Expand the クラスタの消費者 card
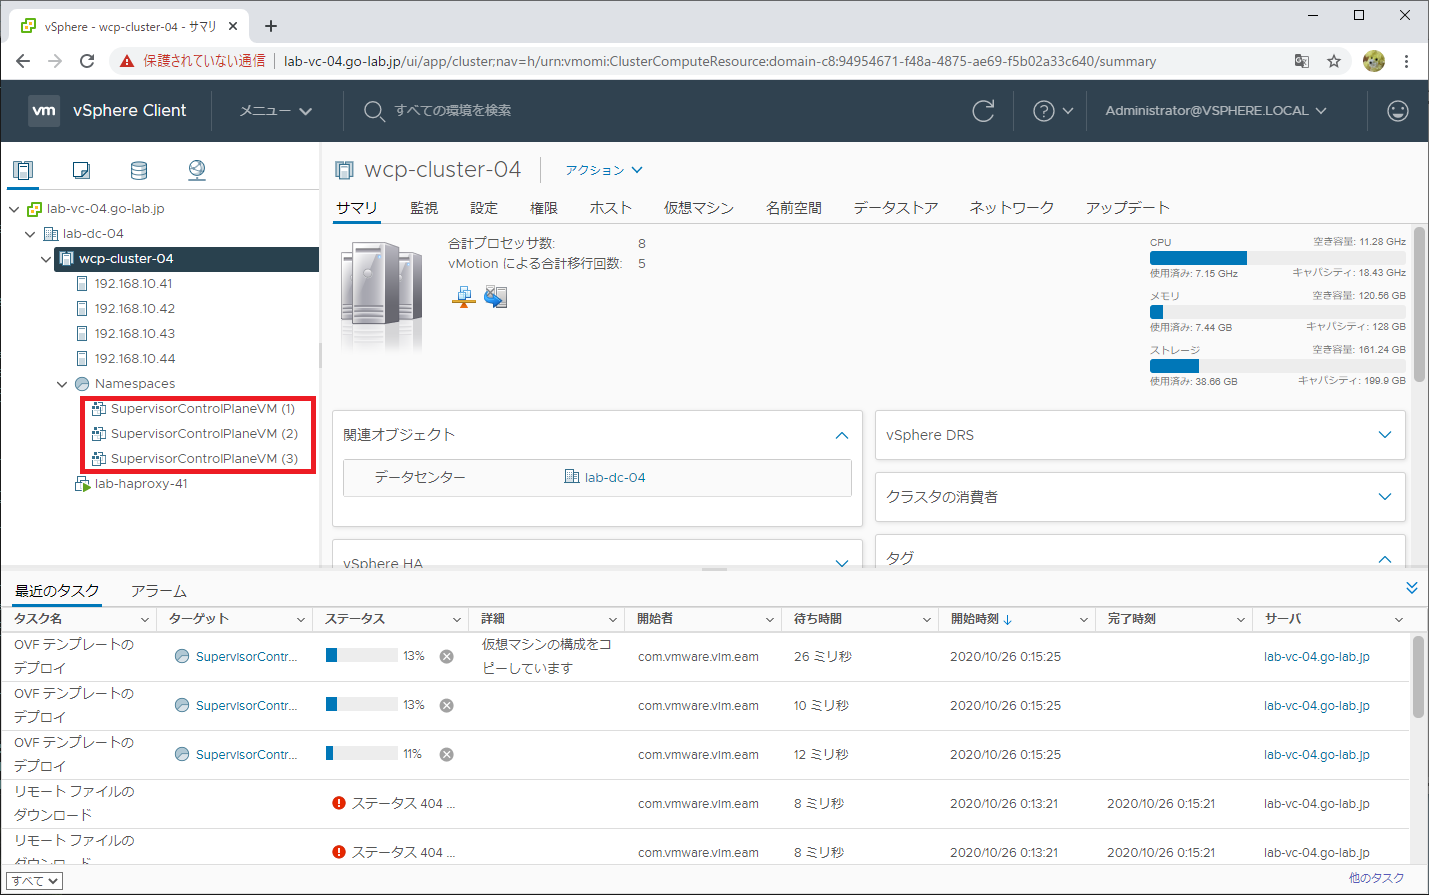 1385,497
